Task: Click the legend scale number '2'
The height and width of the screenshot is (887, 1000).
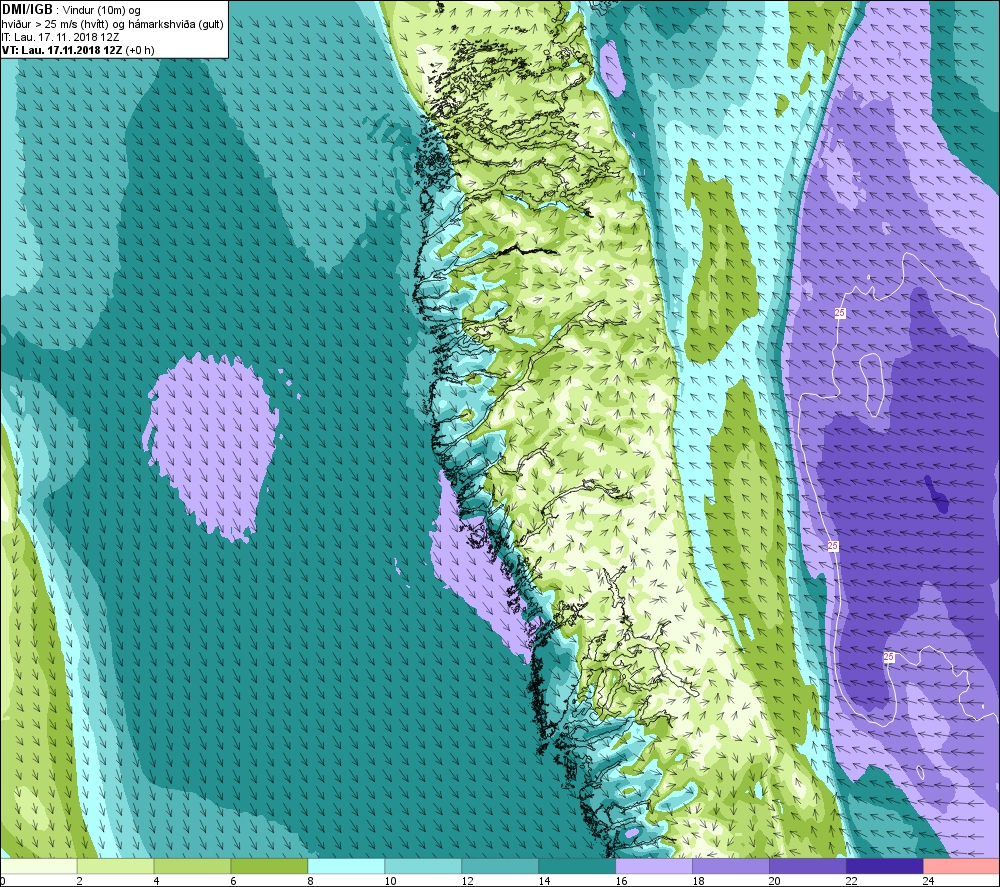Action: [80, 881]
